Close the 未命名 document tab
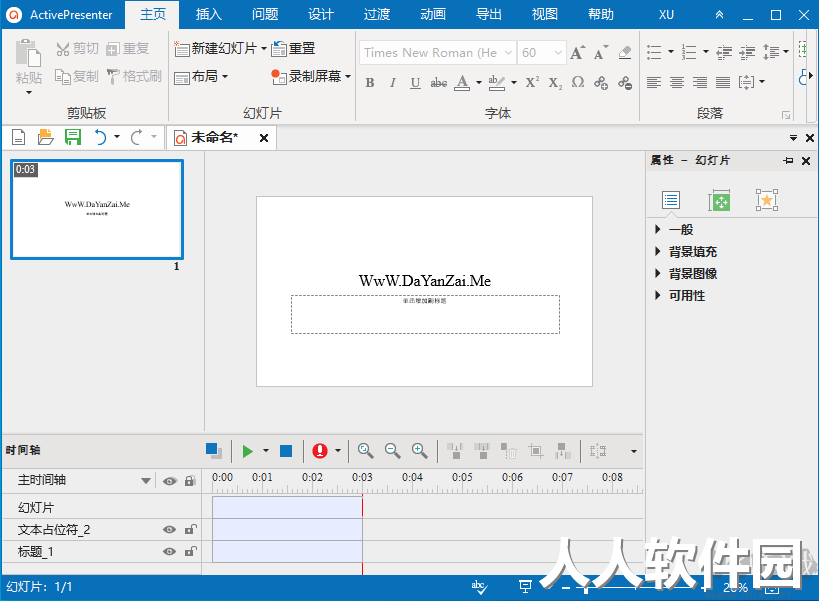819x601 pixels. pos(264,138)
